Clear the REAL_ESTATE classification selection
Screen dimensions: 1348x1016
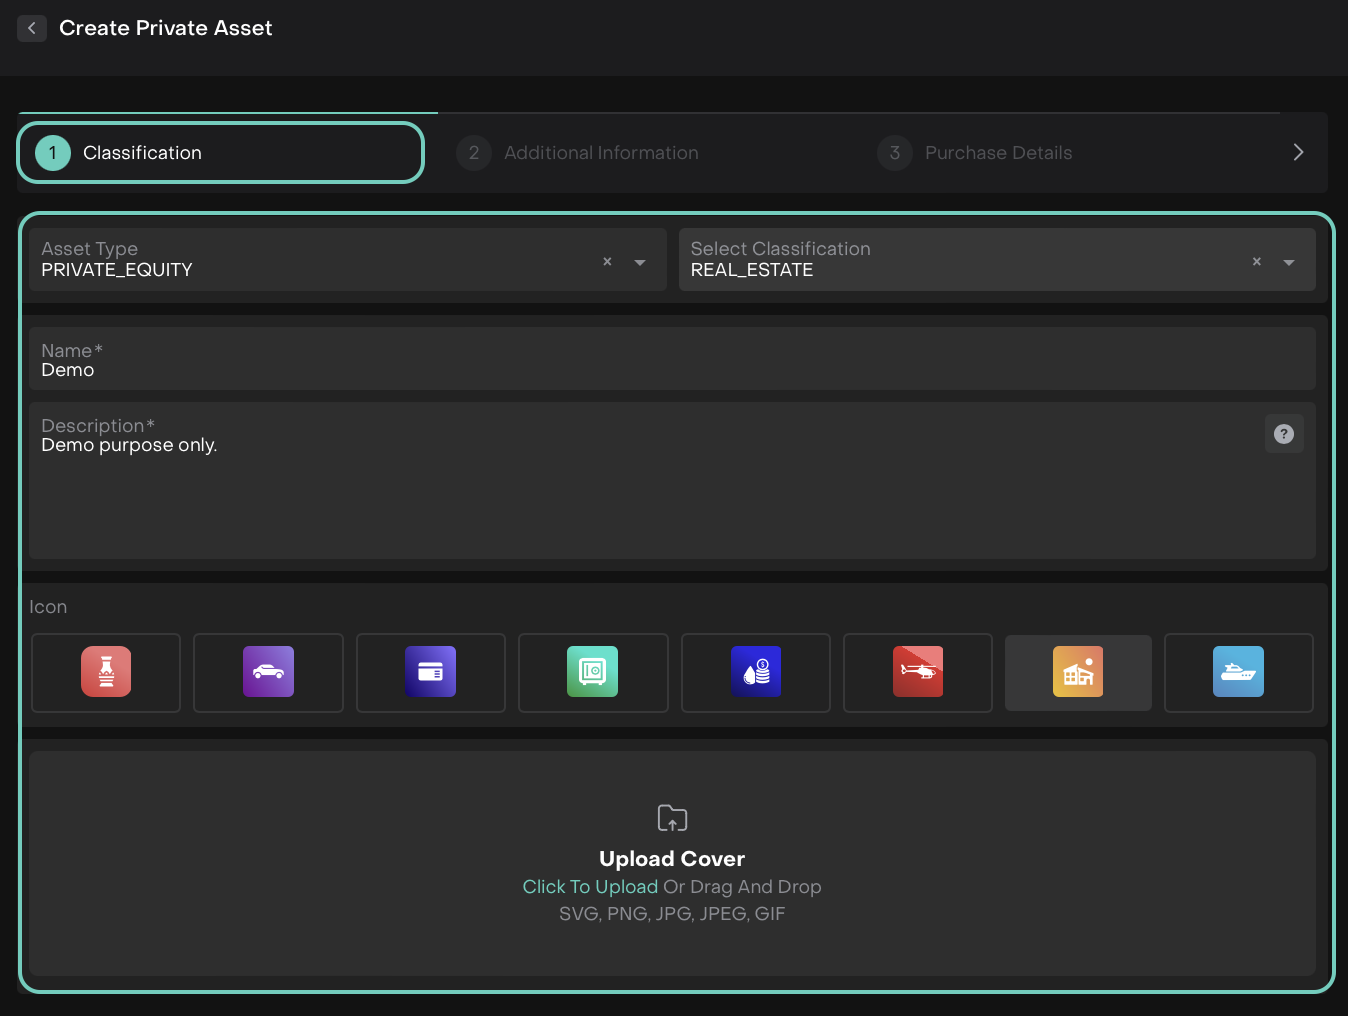1257,262
